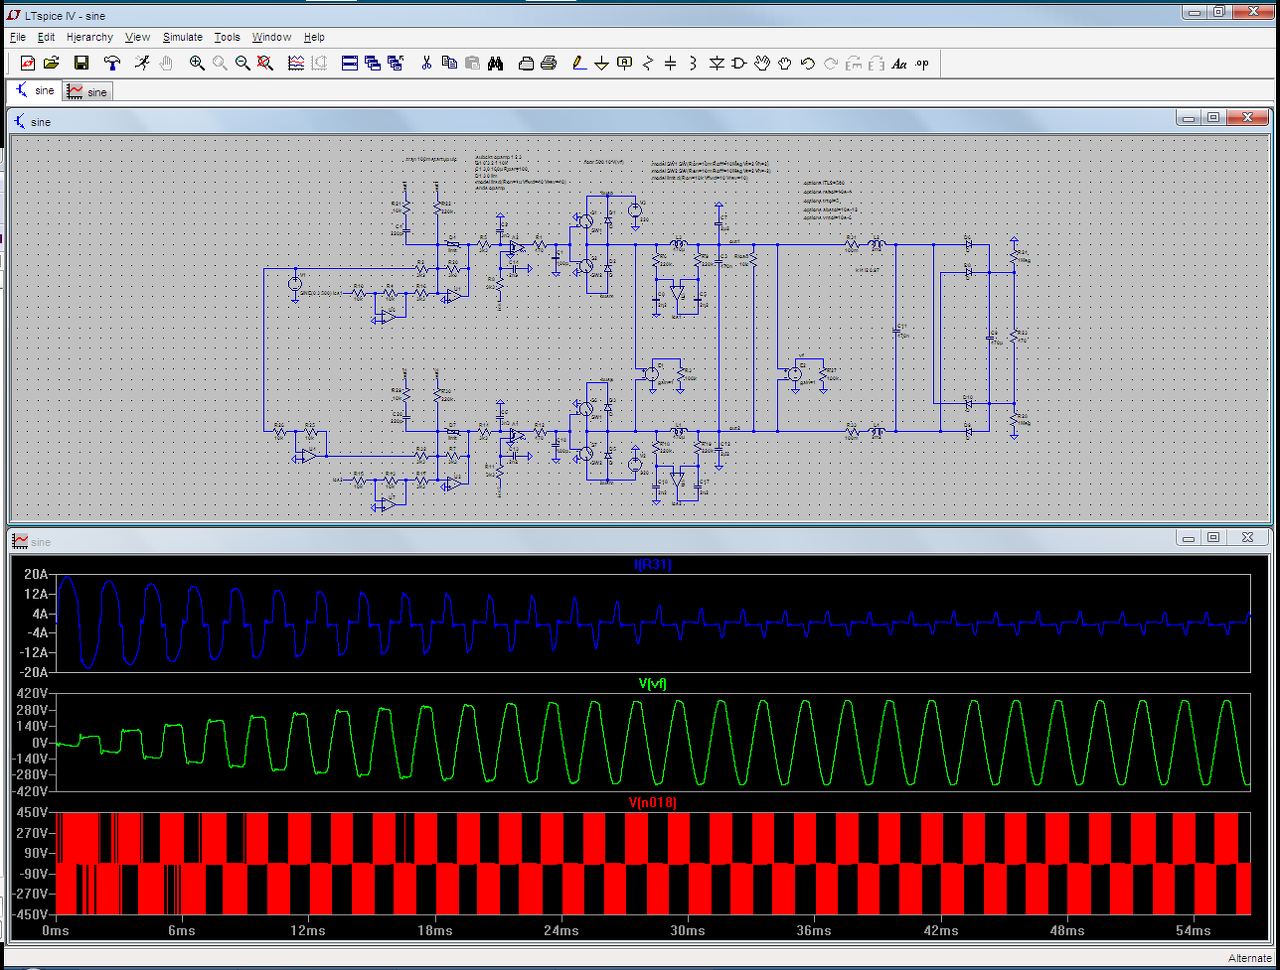Image resolution: width=1280 pixels, height=970 pixels.
Task: Select the Capacitor component tool
Action: [x=670, y=63]
